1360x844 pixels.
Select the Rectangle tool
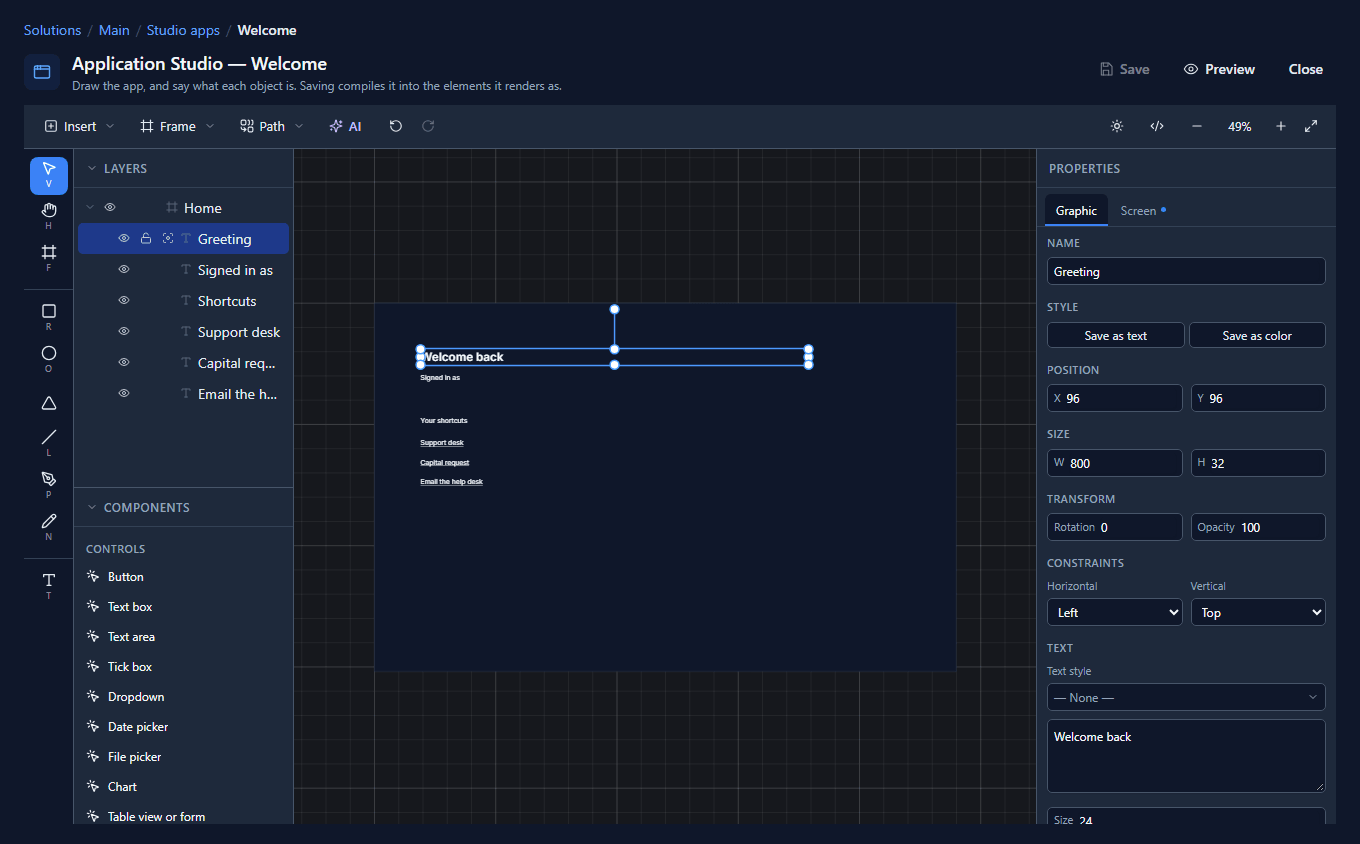click(49, 317)
